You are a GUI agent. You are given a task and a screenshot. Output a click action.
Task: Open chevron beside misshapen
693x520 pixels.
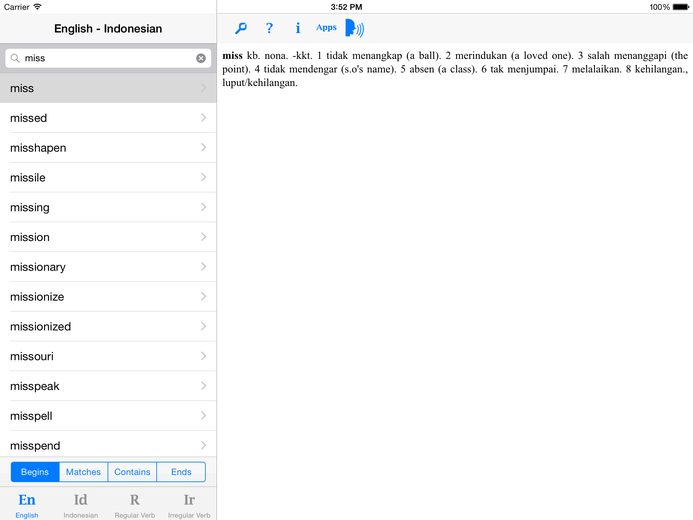[203, 147]
